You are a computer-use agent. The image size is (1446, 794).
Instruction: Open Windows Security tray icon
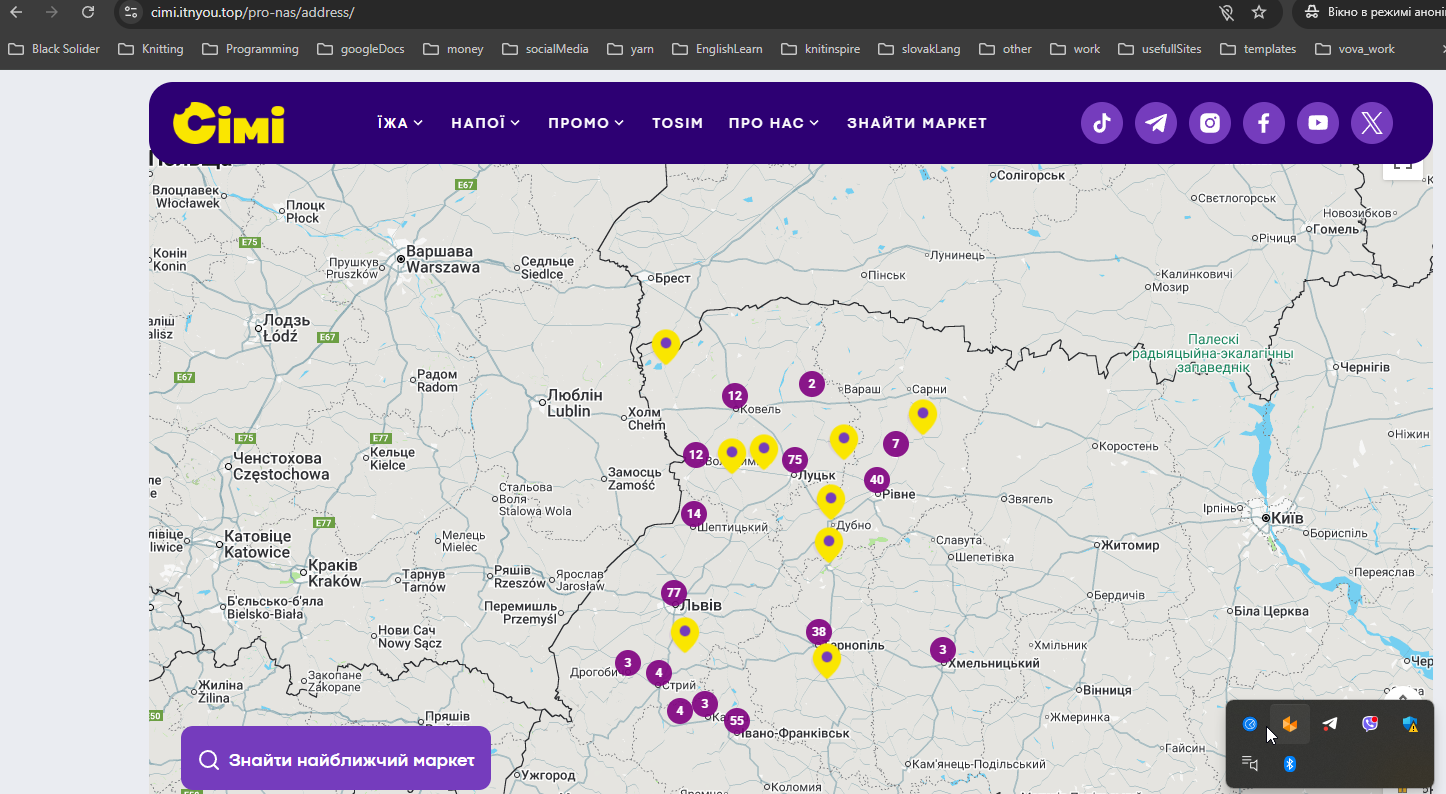click(x=1410, y=724)
